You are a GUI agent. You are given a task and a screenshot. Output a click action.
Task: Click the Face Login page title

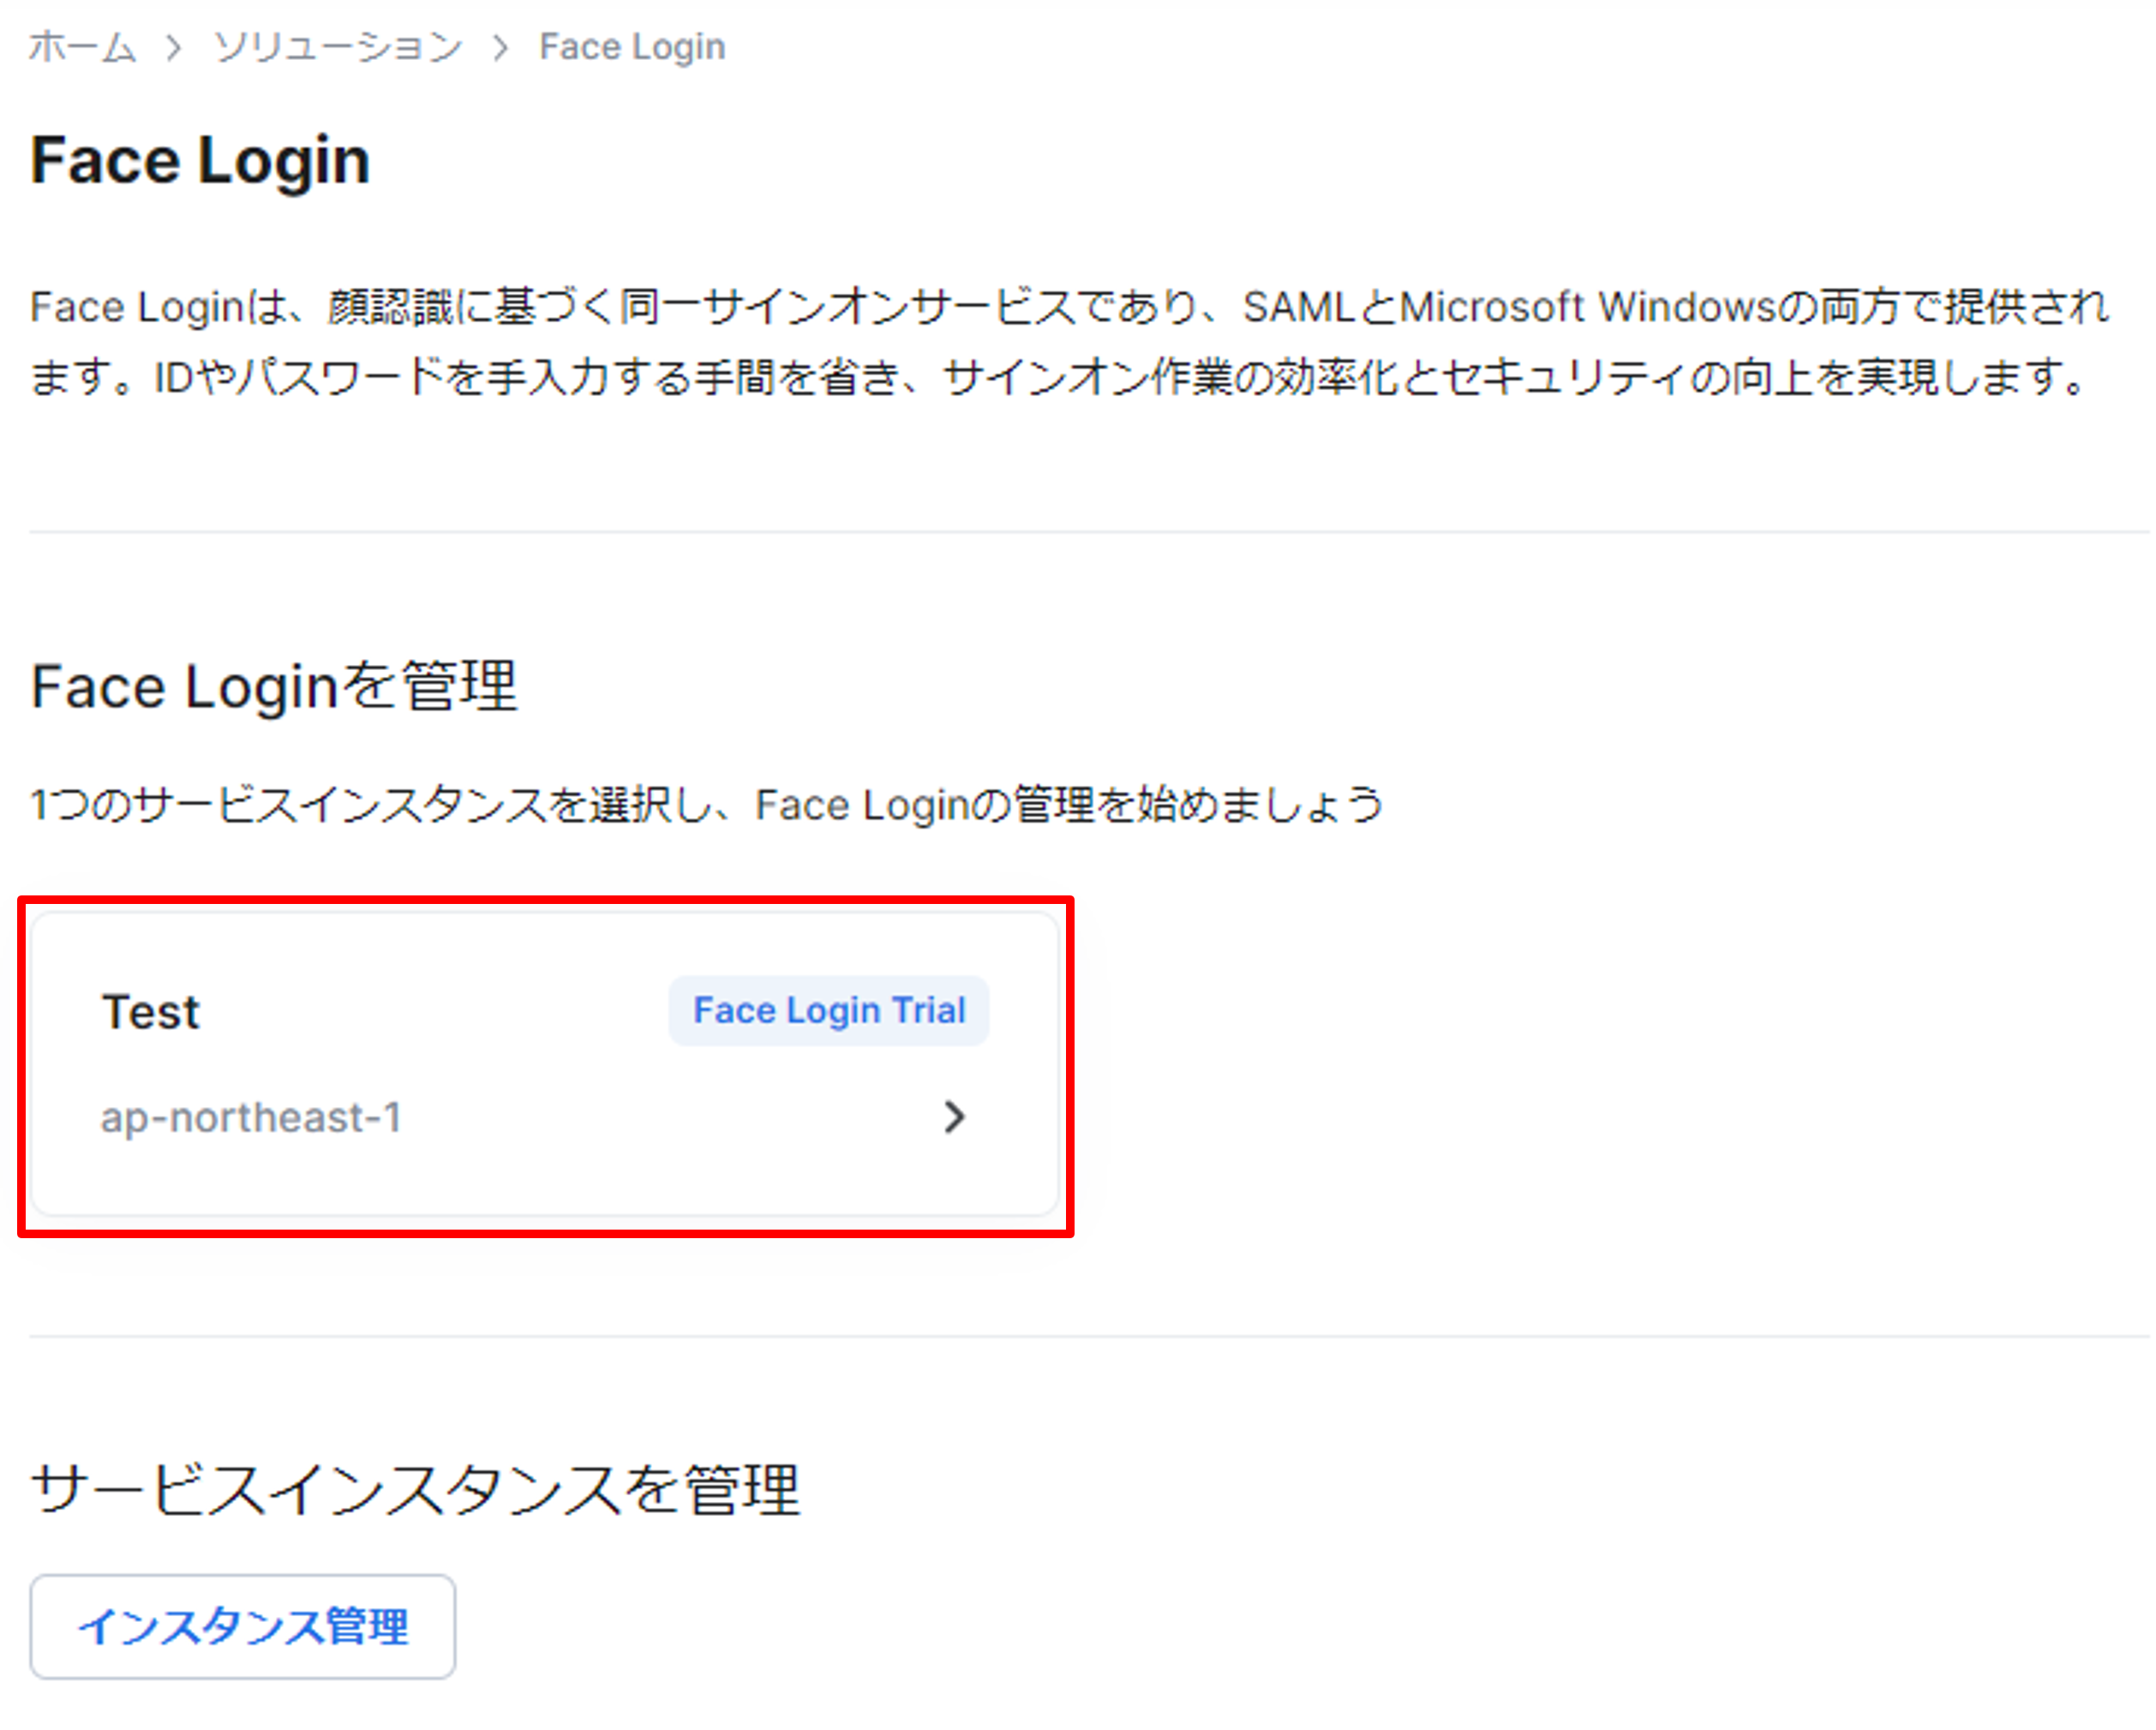(200, 160)
